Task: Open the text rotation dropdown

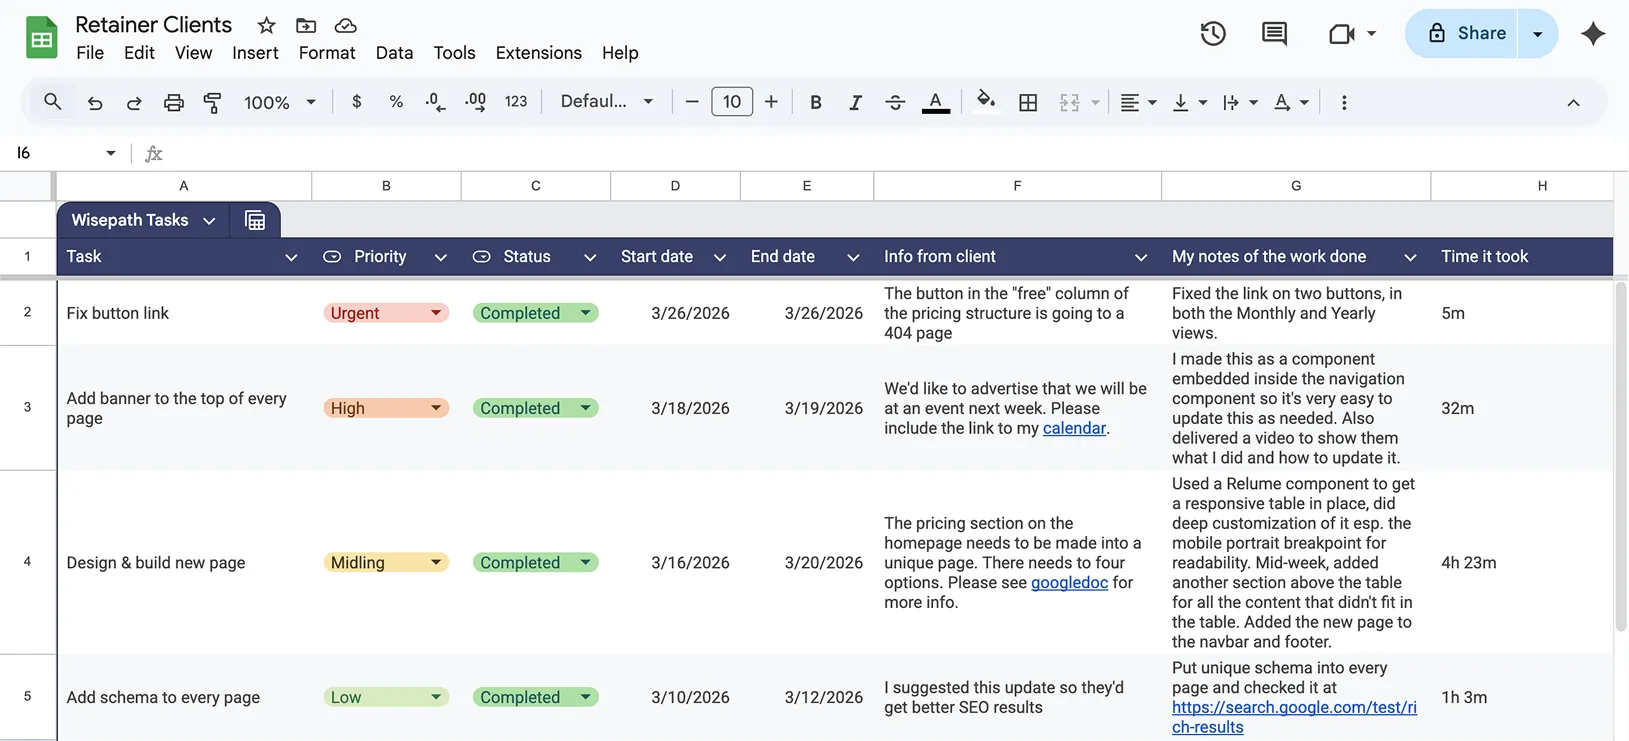Action: (x=1291, y=102)
